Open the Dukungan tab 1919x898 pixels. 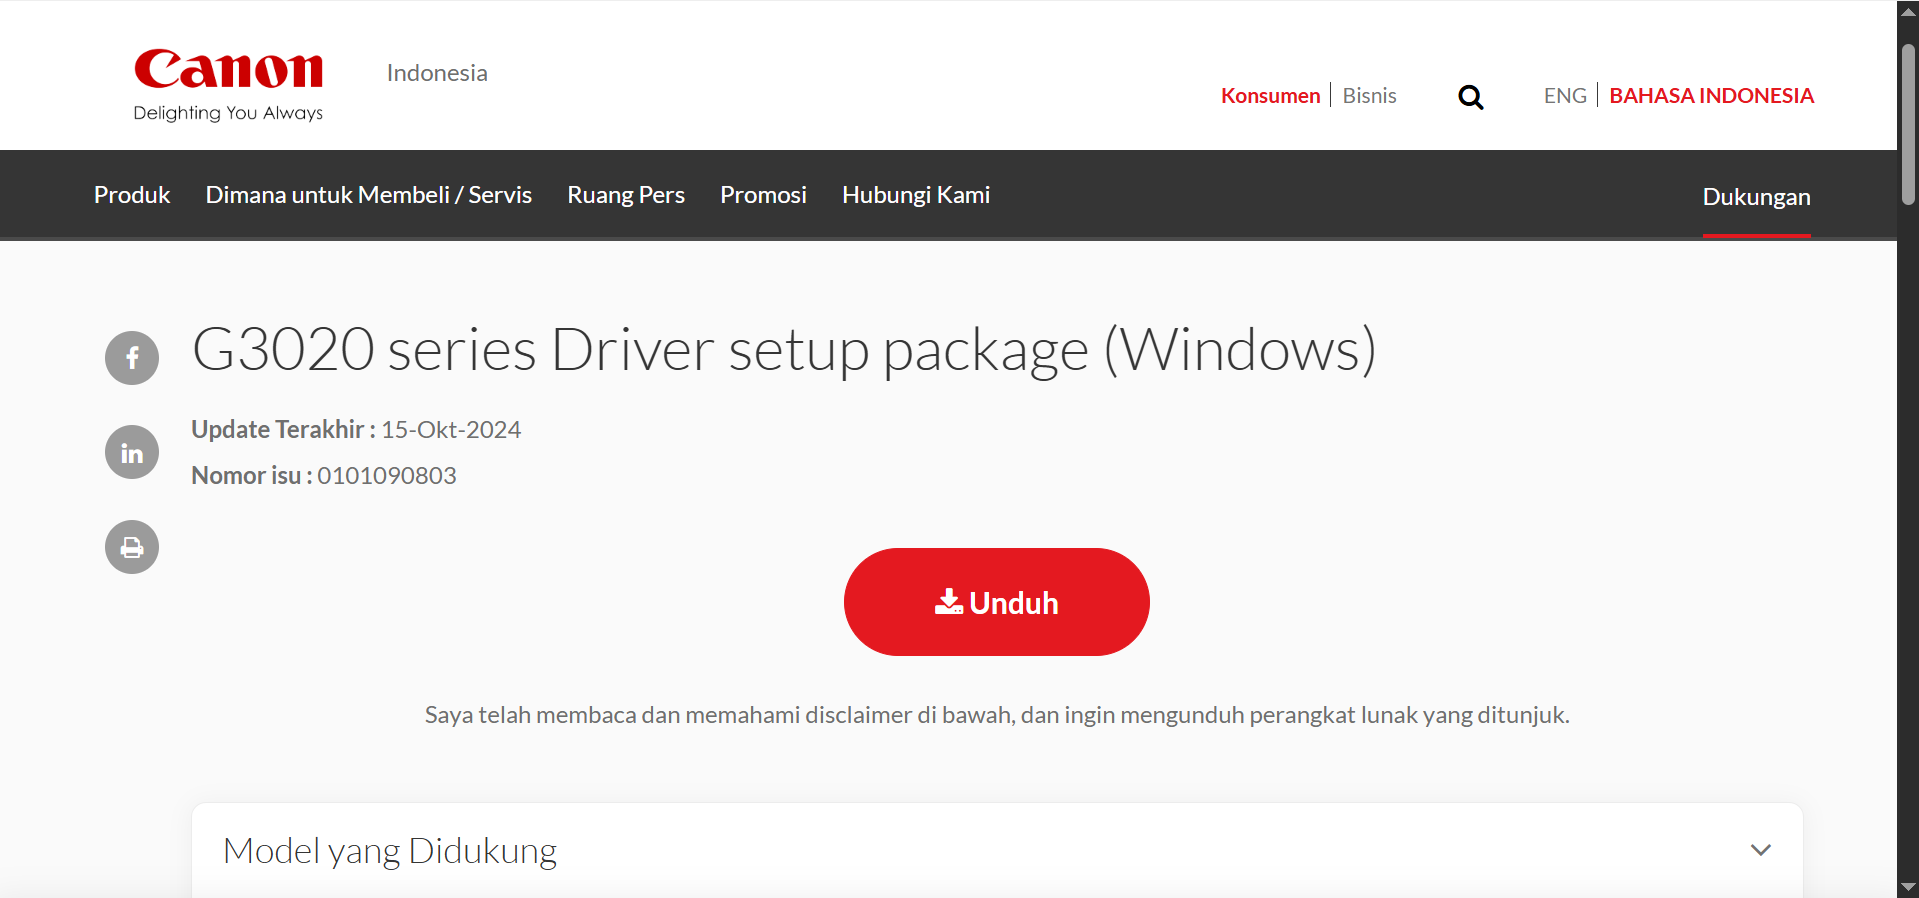pyautogui.click(x=1756, y=197)
